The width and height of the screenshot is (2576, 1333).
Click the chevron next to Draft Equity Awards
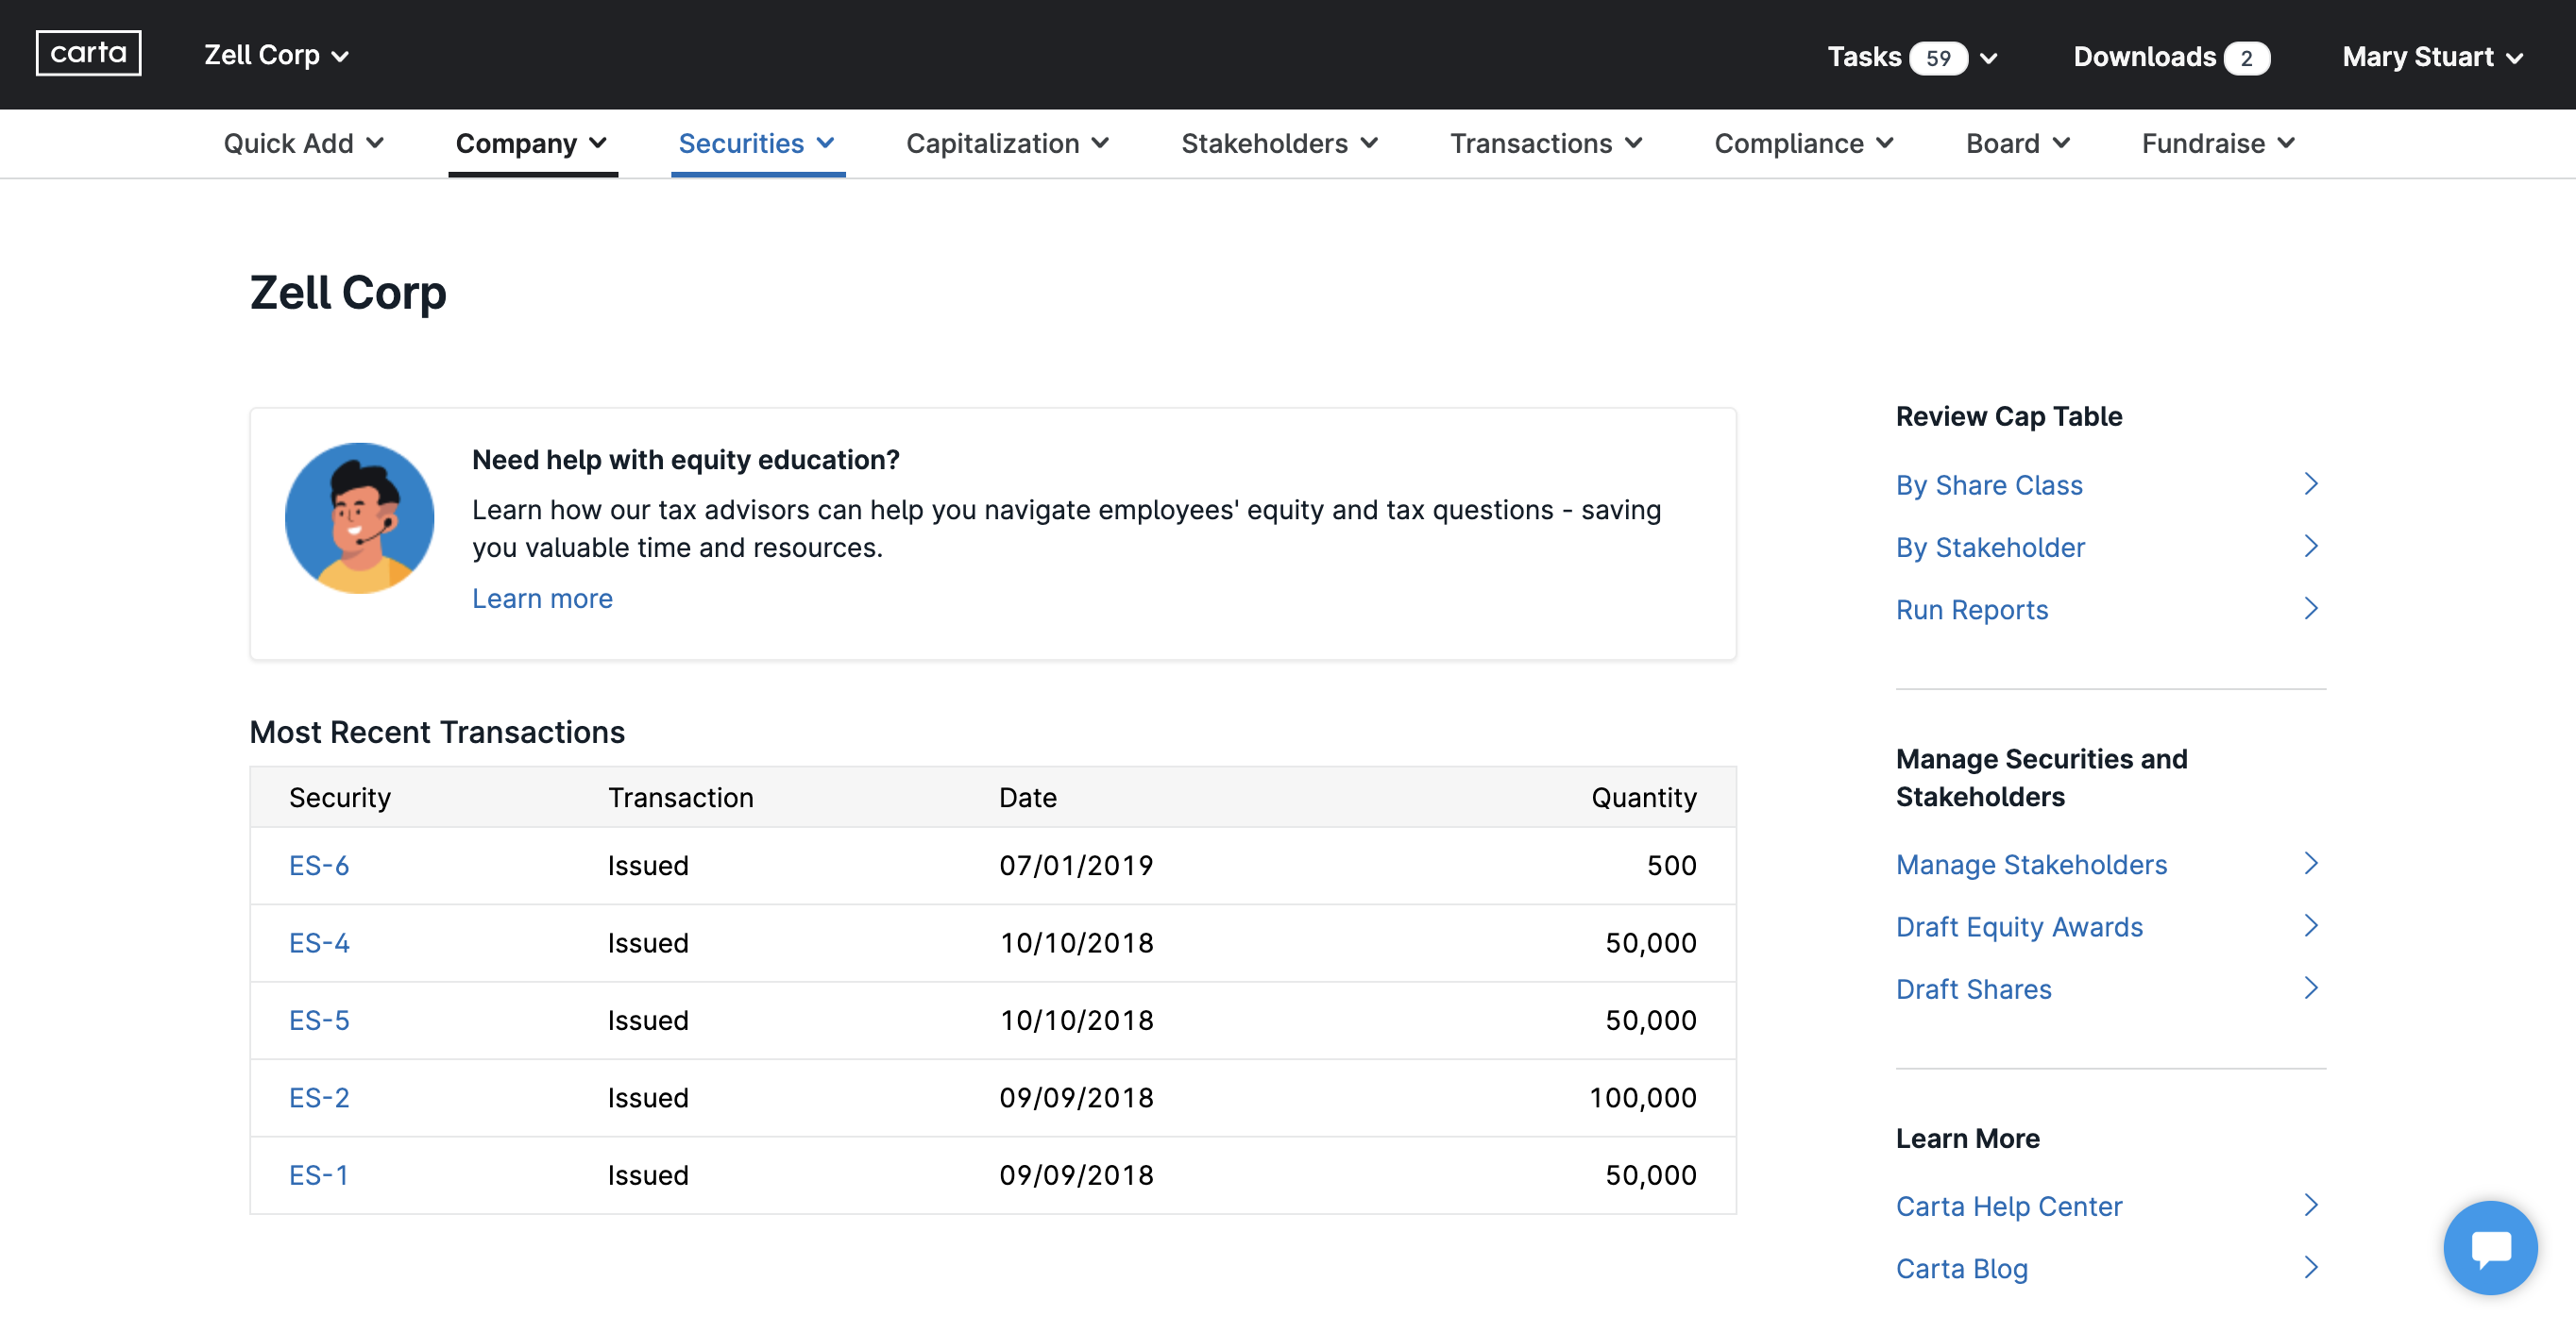click(x=2310, y=925)
